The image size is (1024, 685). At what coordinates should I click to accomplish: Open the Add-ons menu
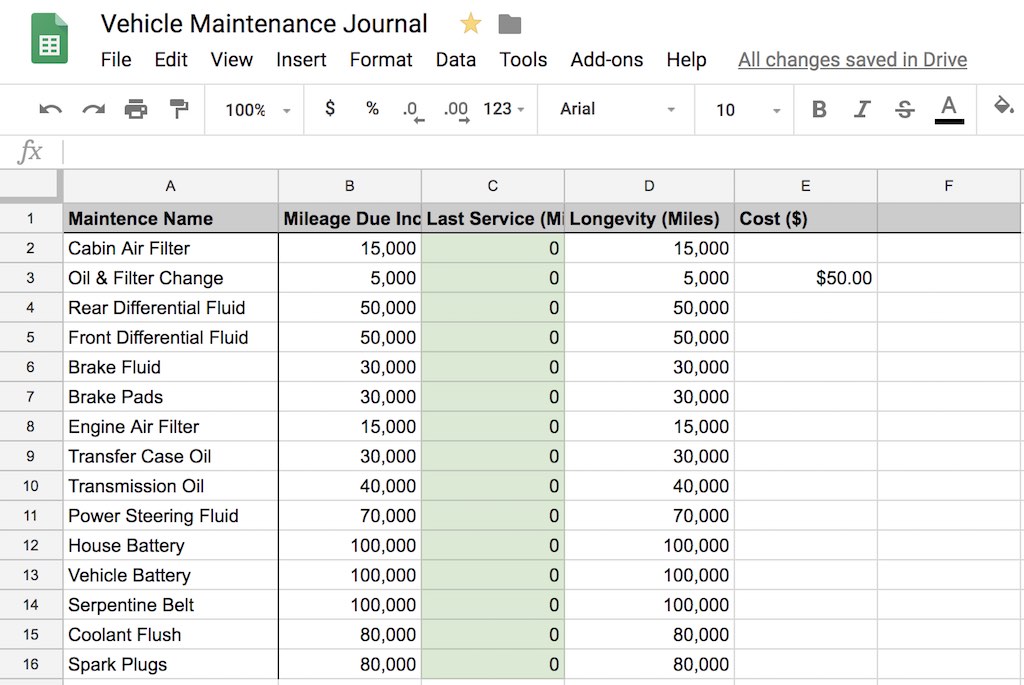coord(606,60)
